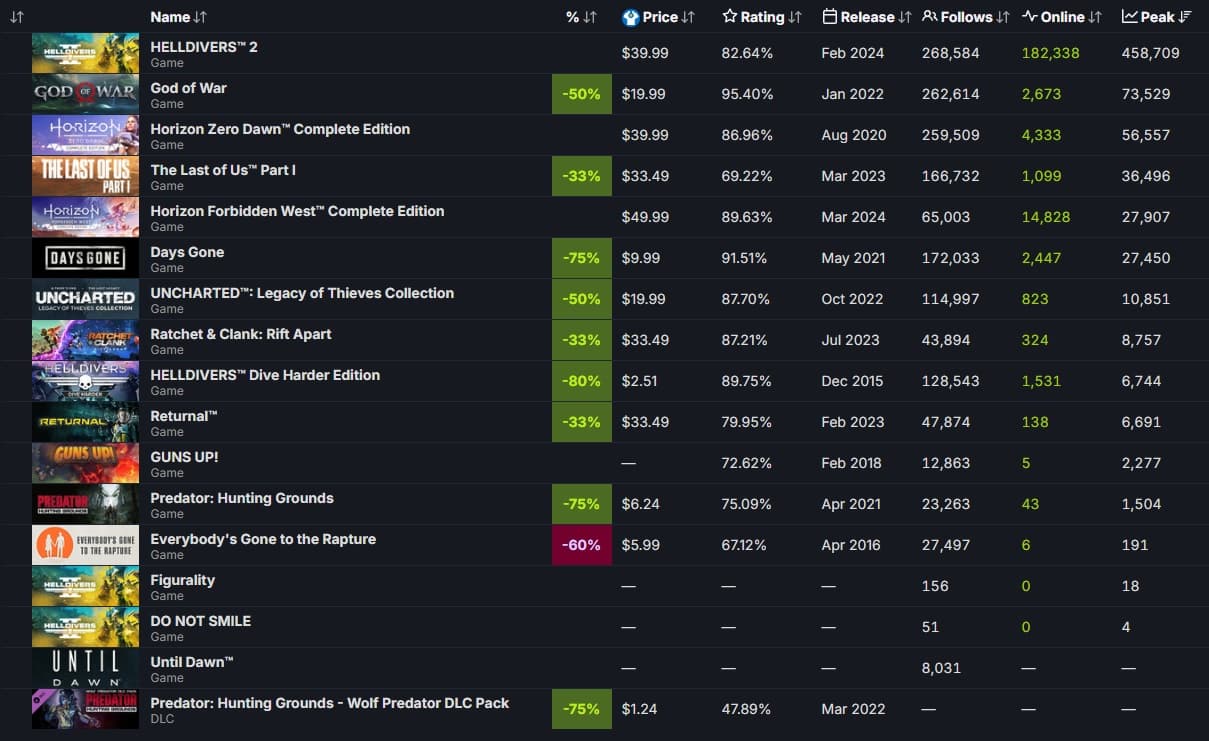Click Everybody's Gone to the Rapture -60% badge
Screen dimensions: 1209x741
pyautogui.click(x=581, y=545)
